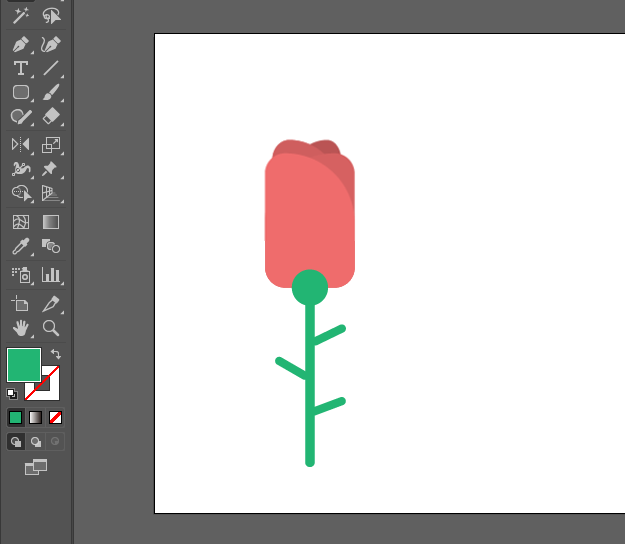Viewport: 625px width, 544px height.
Task: Choose the Eyedropper tool
Action: (20, 246)
